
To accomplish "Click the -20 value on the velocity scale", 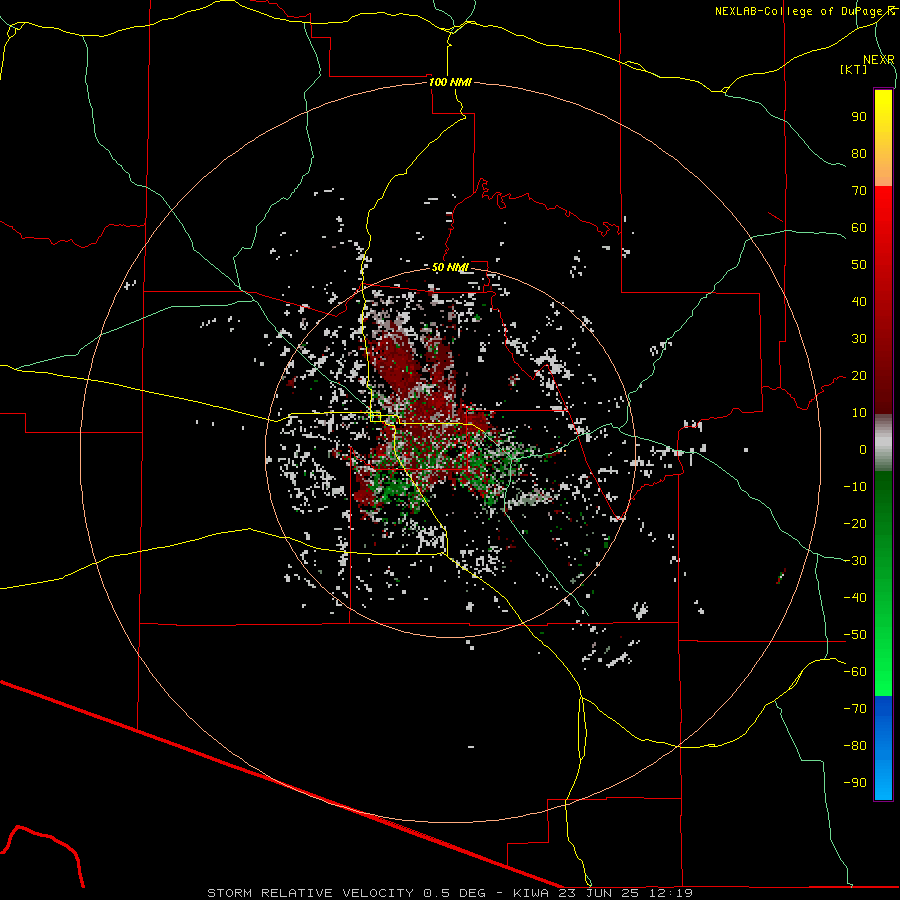I will pos(855,523).
